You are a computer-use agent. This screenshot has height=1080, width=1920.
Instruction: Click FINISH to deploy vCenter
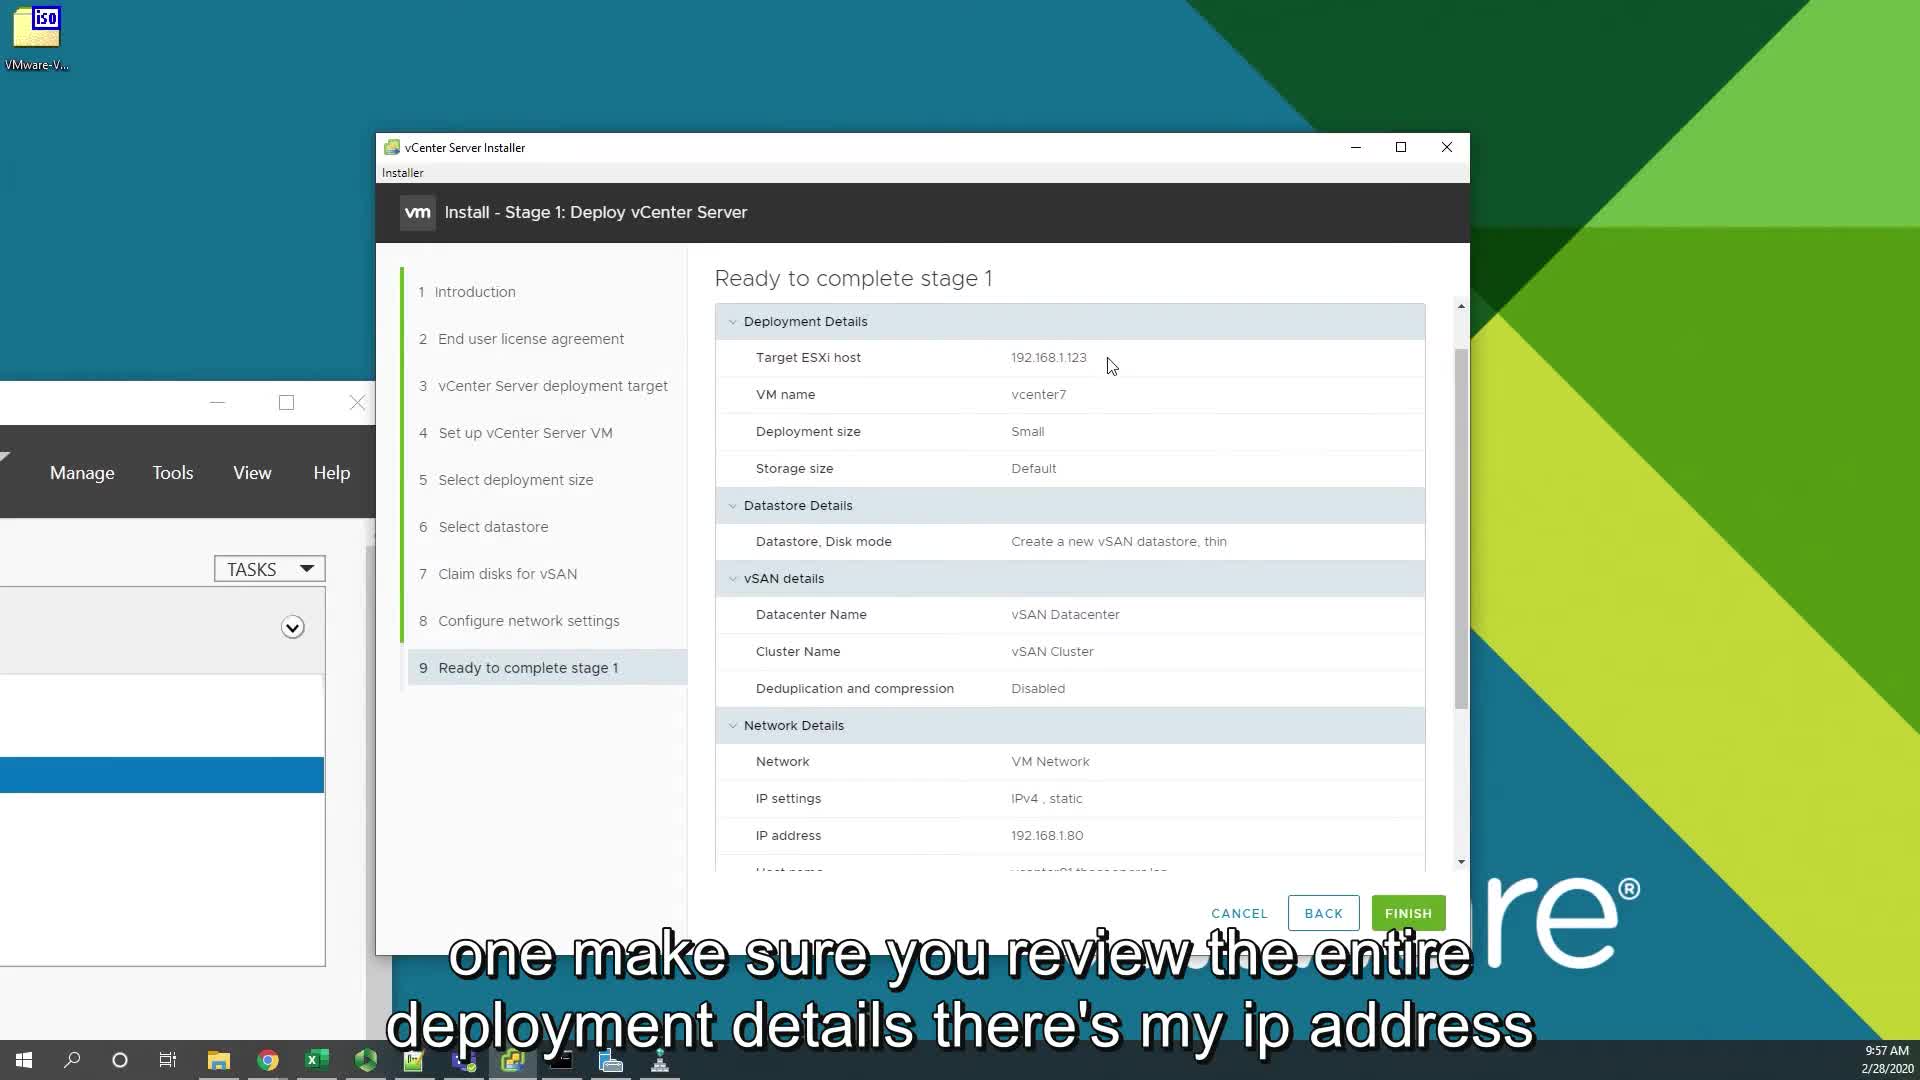coord(1408,913)
